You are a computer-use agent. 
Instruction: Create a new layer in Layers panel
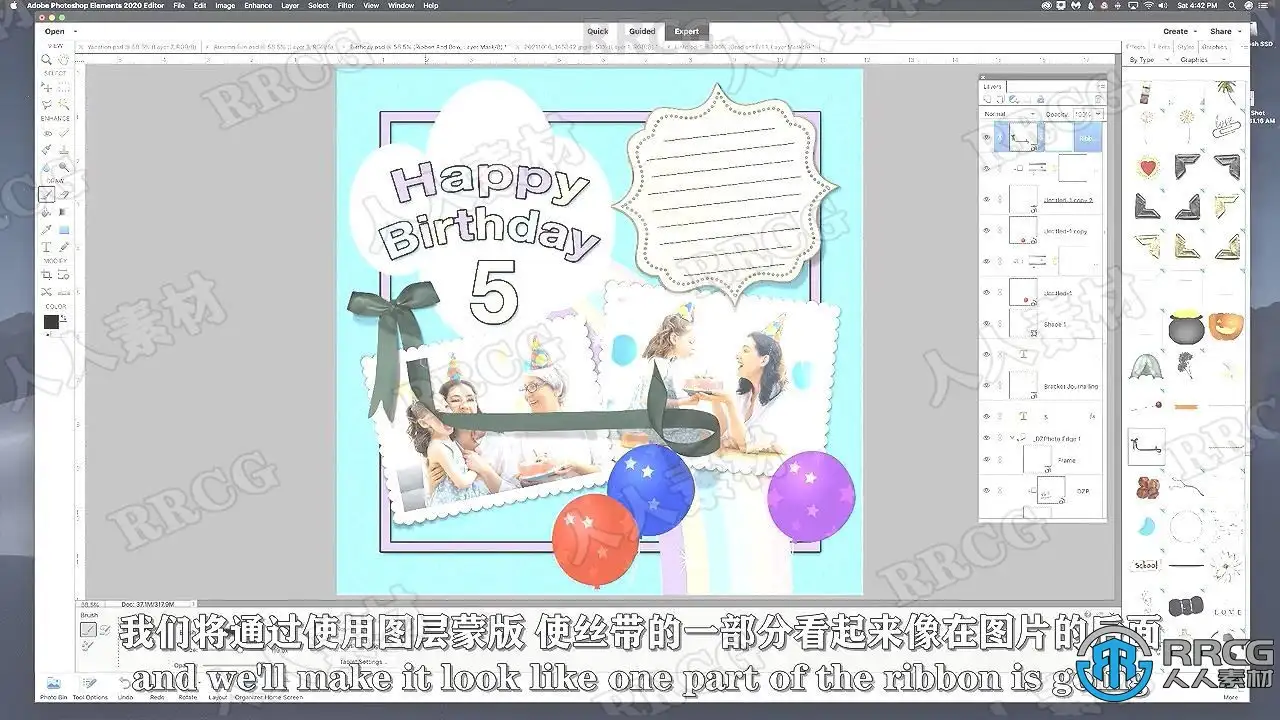pyautogui.click(x=986, y=98)
